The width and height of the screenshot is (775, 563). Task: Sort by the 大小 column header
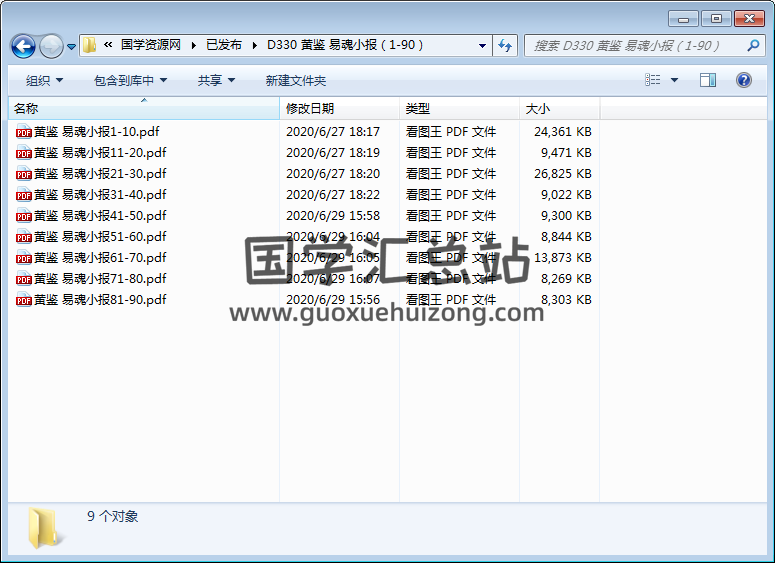point(560,108)
